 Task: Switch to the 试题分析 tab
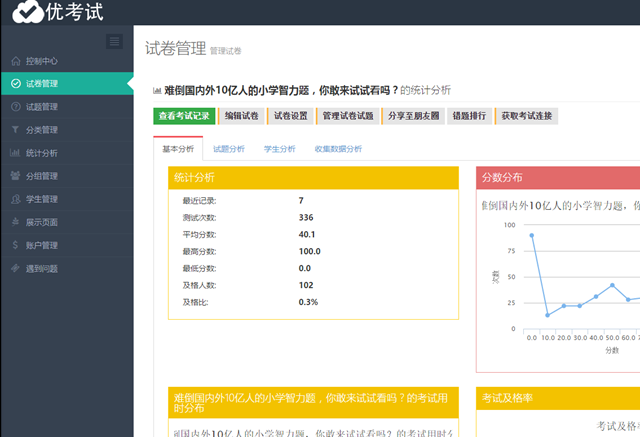(229, 149)
